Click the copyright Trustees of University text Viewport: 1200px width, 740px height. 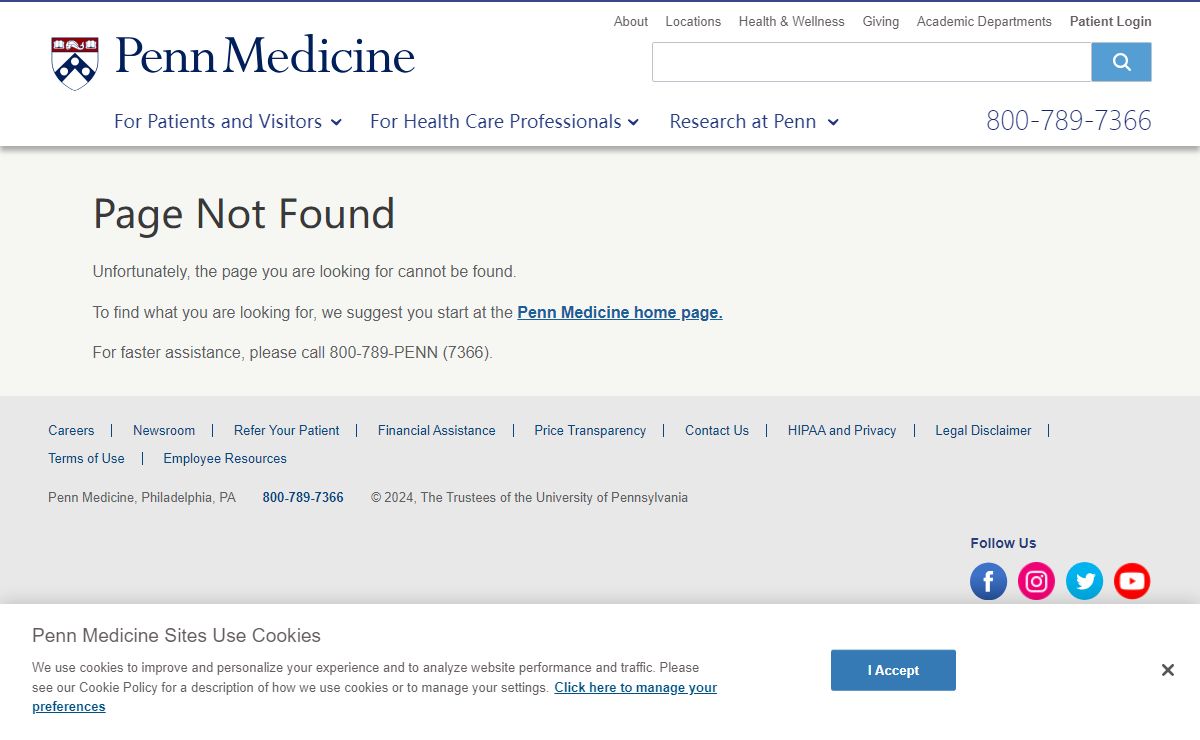coord(529,497)
